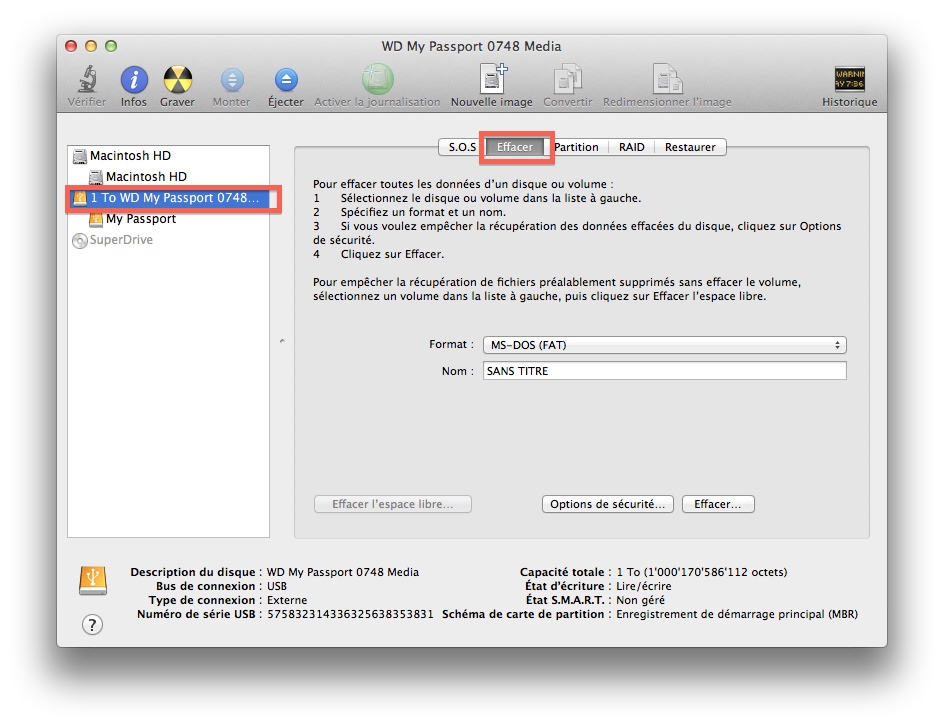Click the Graver burn icon

[x=177, y=80]
